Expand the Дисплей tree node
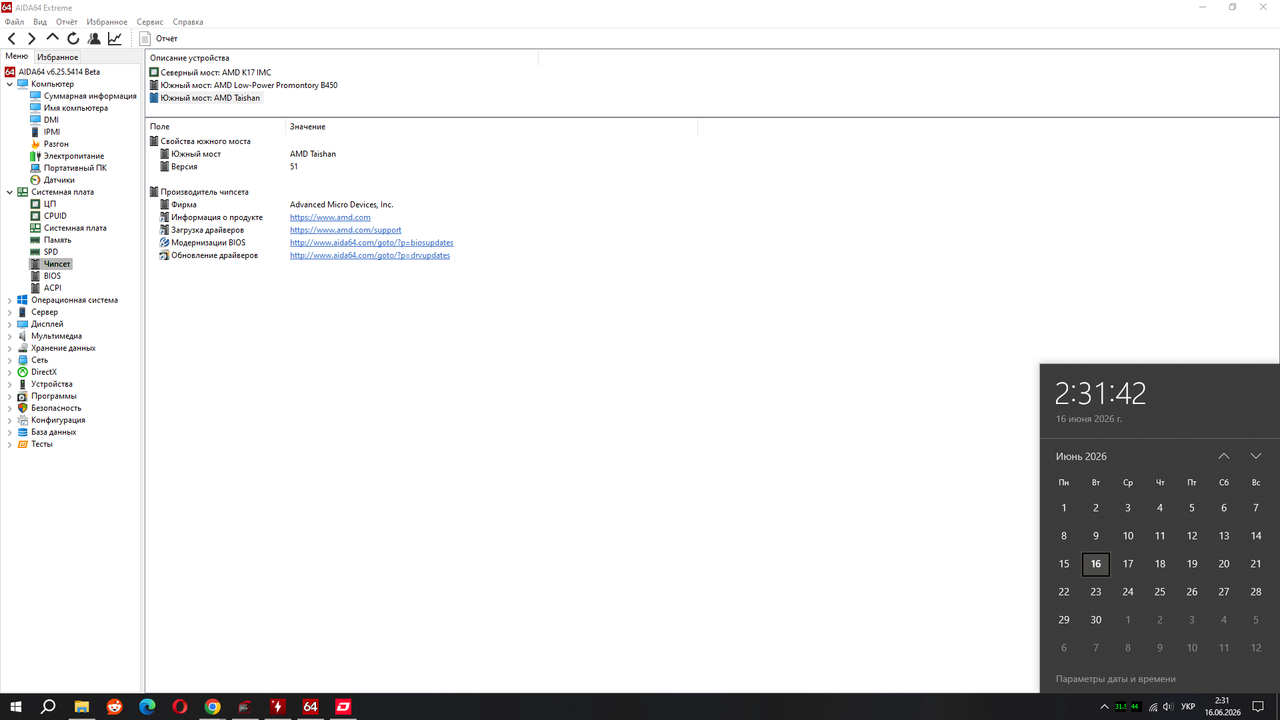This screenshot has width=1280, height=720. pyautogui.click(x=10, y=324)
